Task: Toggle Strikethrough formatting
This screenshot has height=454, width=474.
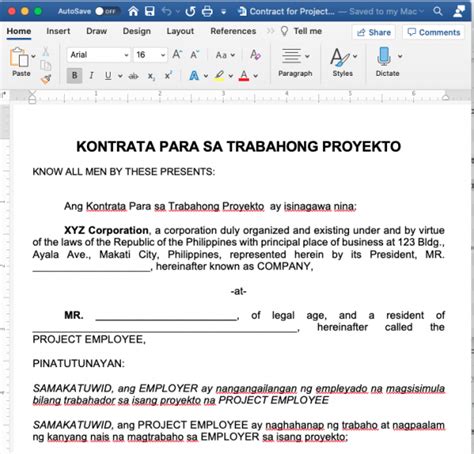Action: [x=133, y=76]
